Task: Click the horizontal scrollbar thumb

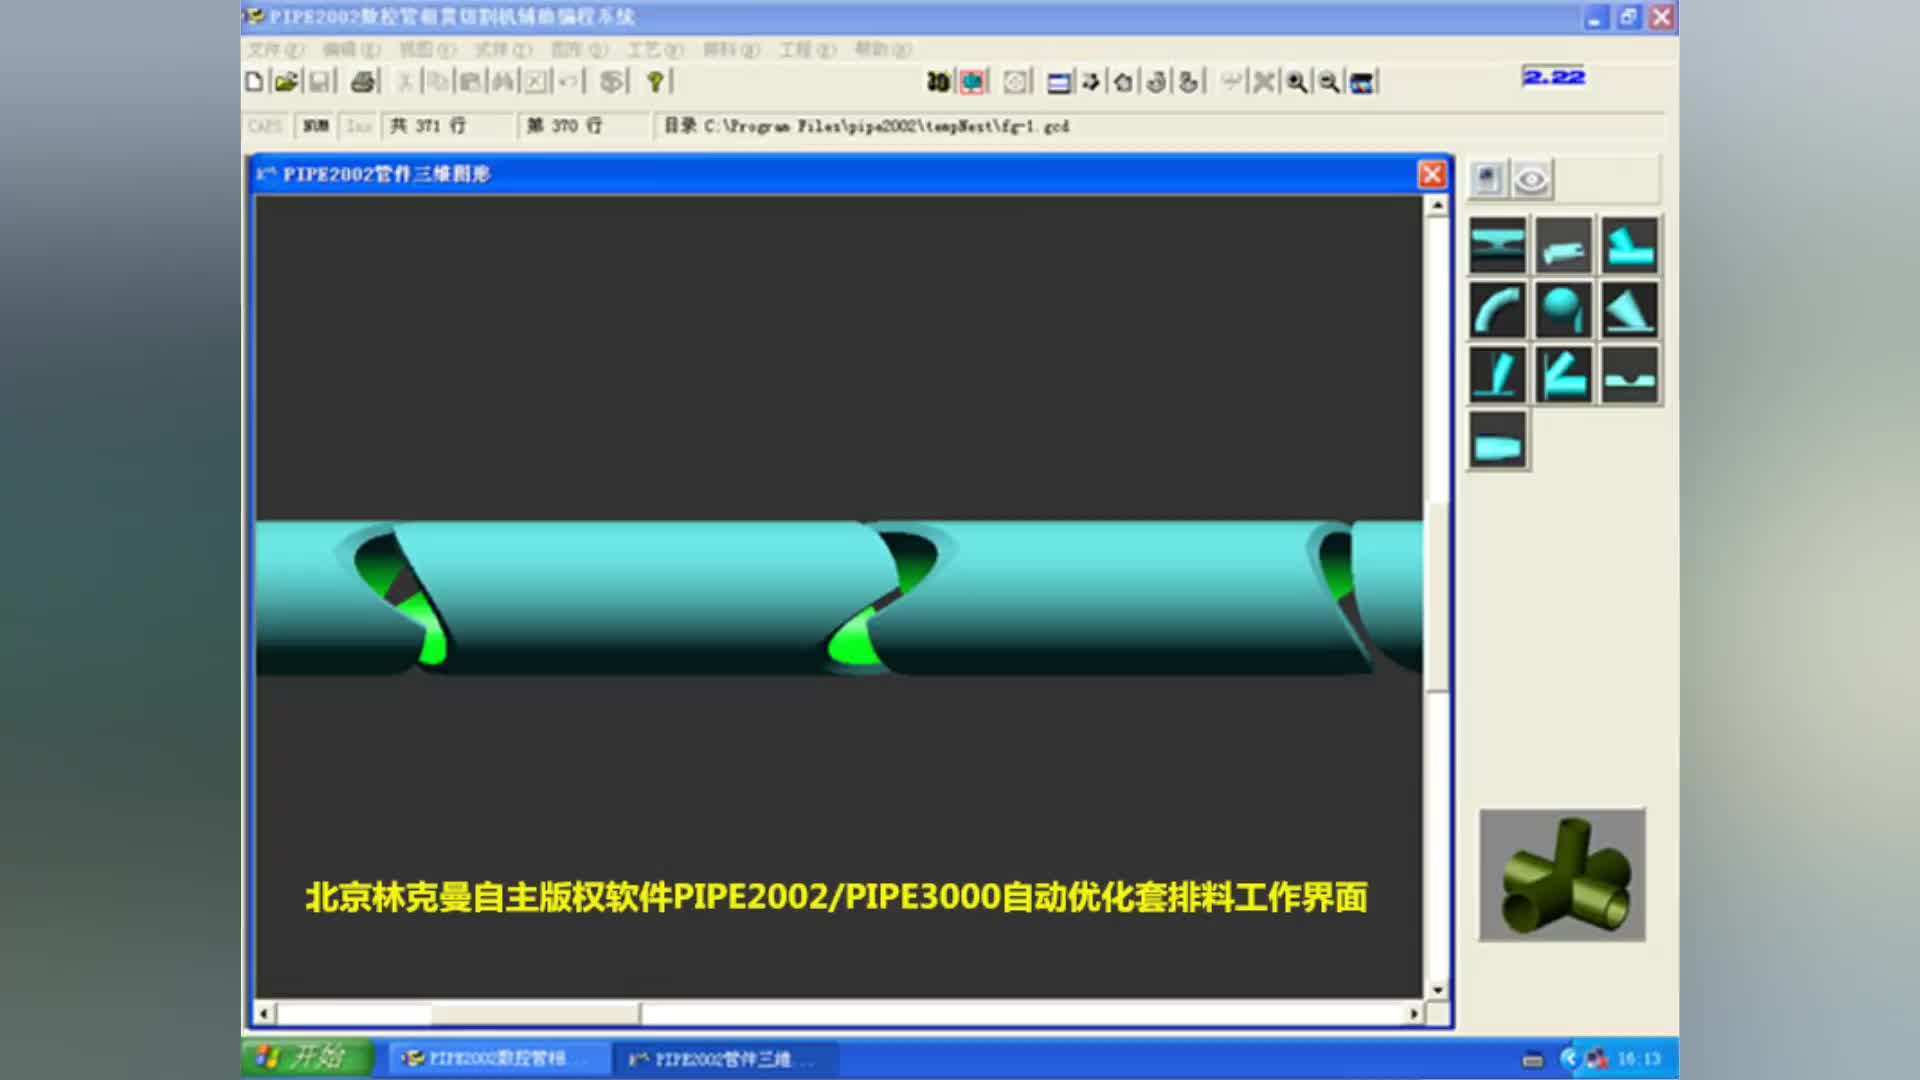Action: click(536, 1014)
